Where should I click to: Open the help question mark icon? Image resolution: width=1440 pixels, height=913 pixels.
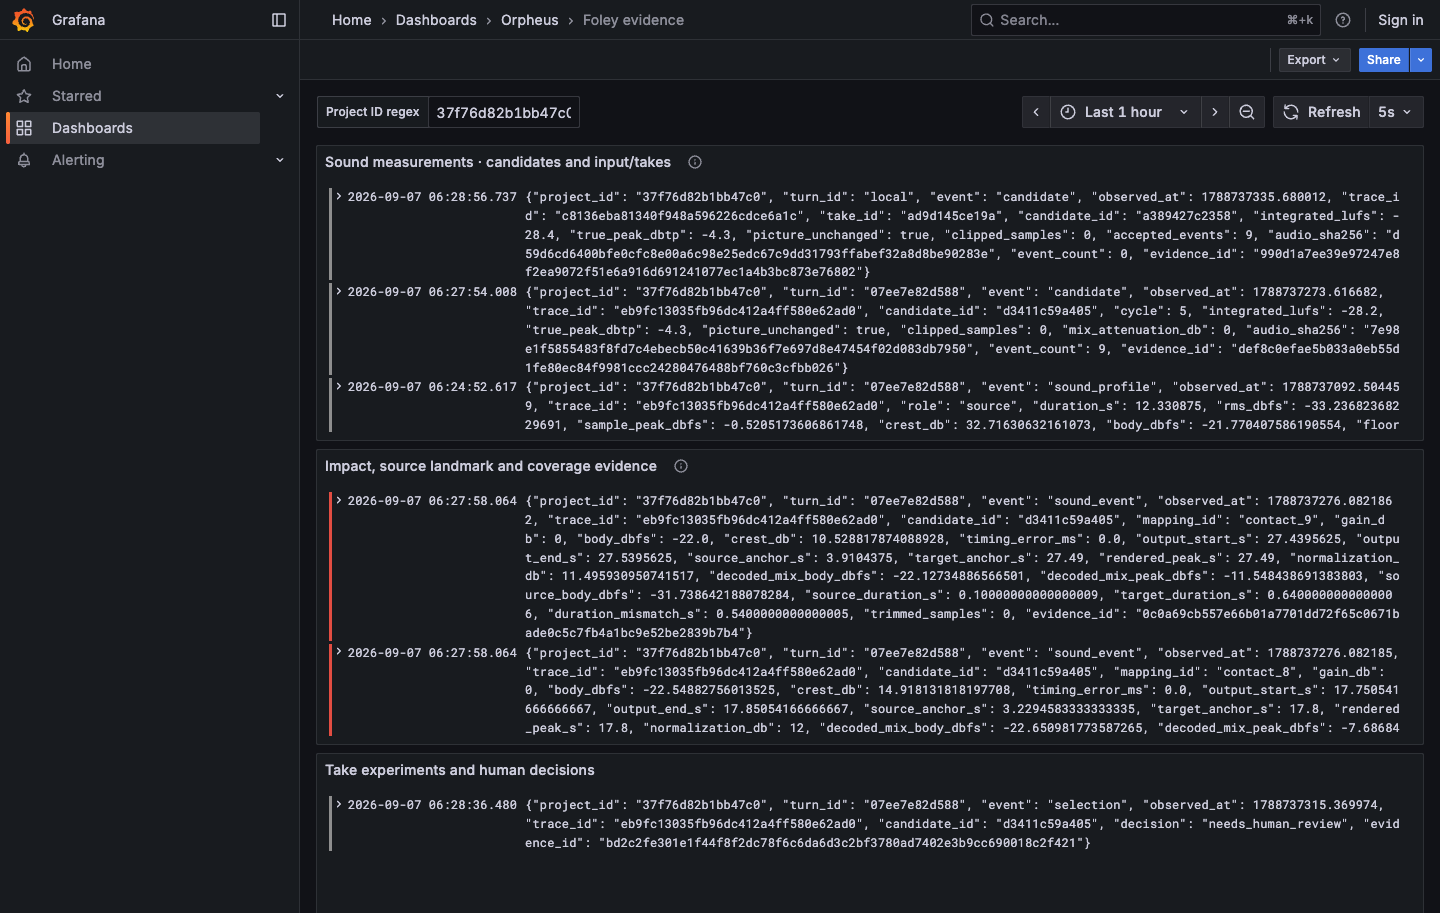[x=1343, y=20]
